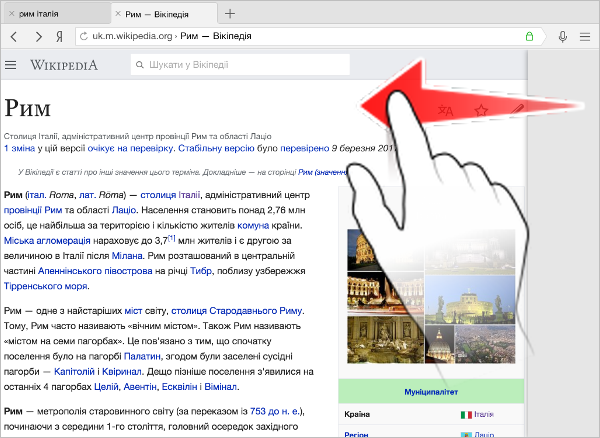Click the green secure lock icon

coord(529,36)
